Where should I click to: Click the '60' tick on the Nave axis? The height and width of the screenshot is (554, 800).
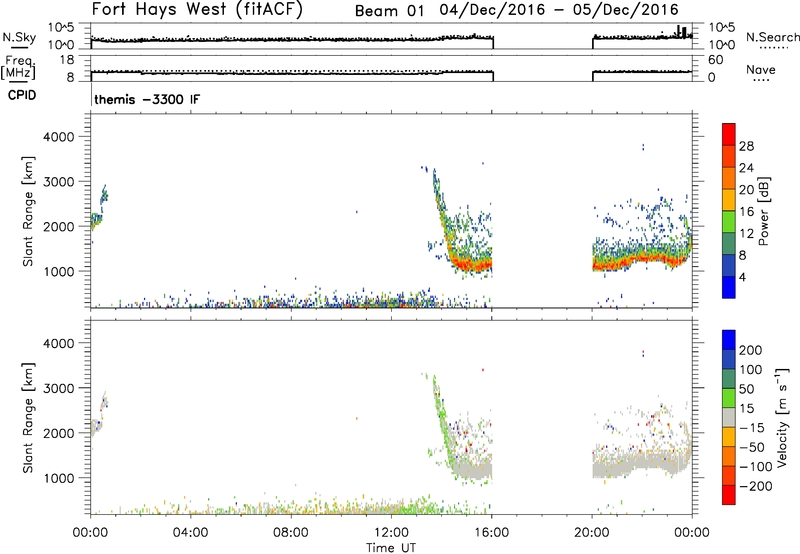click(715, 60)
